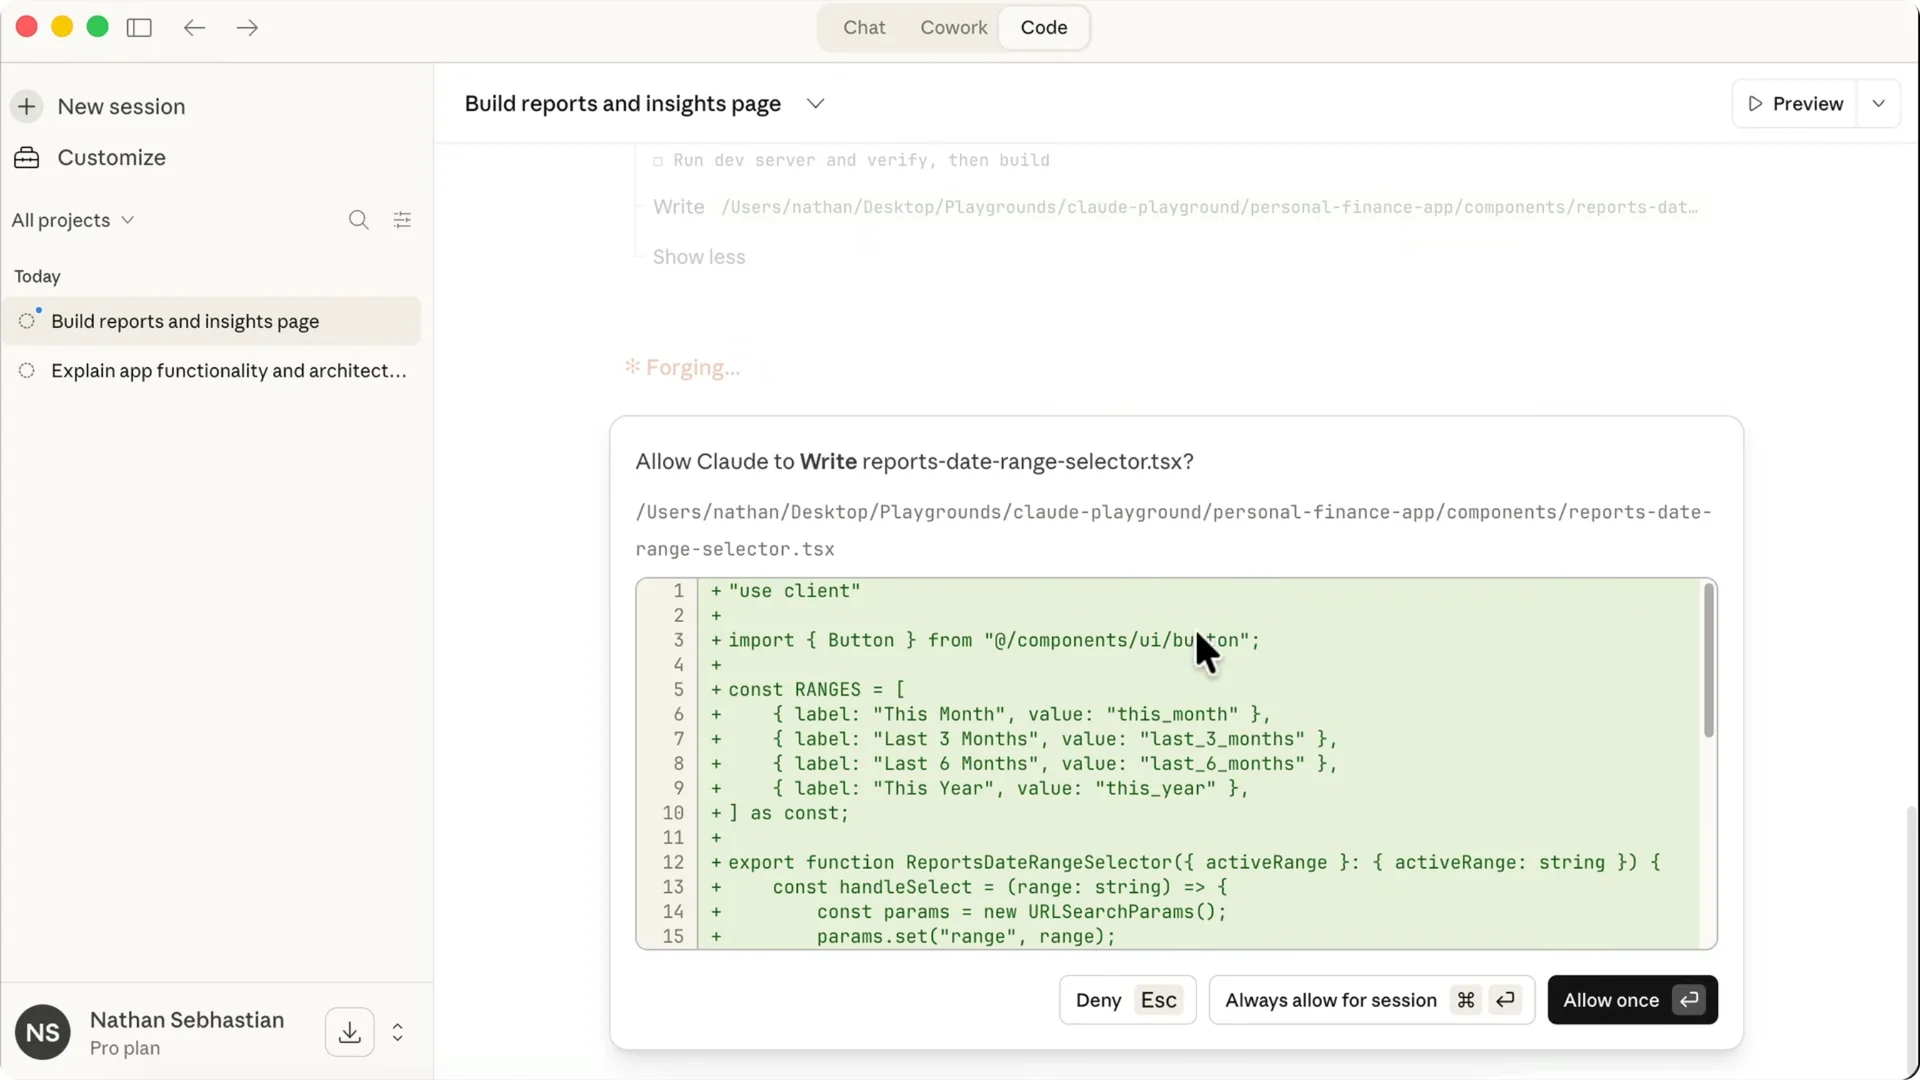Switch to the Chat tab
Viewport: 1920px width, 1080px height.
tap(864, 27)
